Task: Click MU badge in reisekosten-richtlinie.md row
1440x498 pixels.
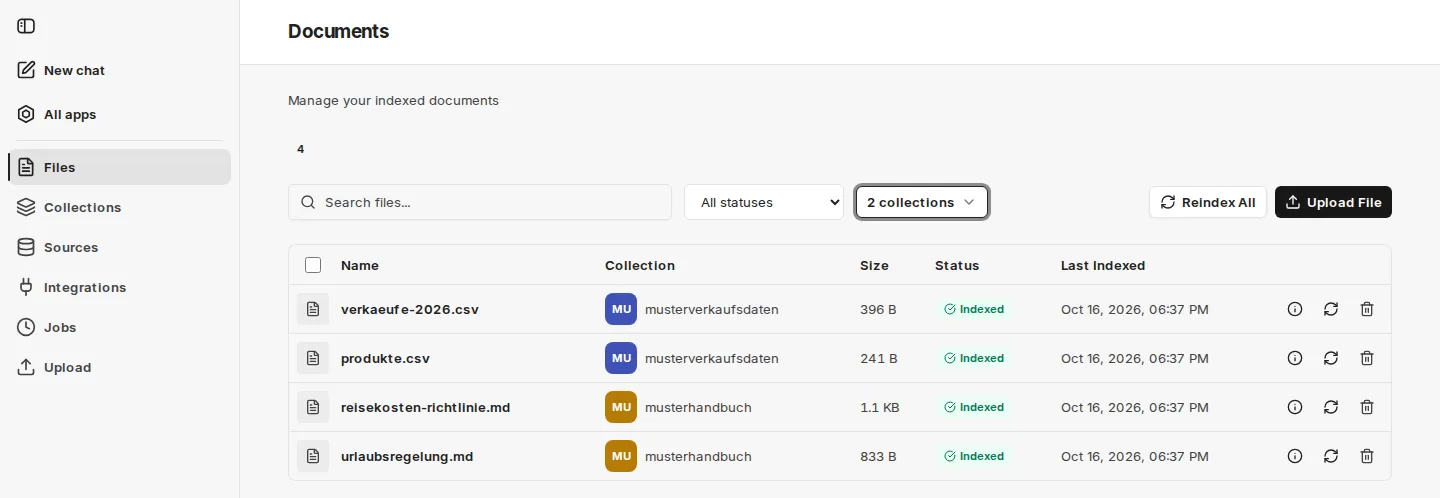Action: pos(621,407)
